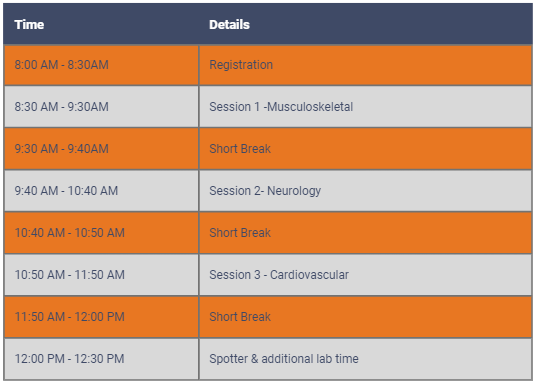Click Session 2- Neurology cell
This screenshot has width=535, height=383.
click(x=365, y=191)
